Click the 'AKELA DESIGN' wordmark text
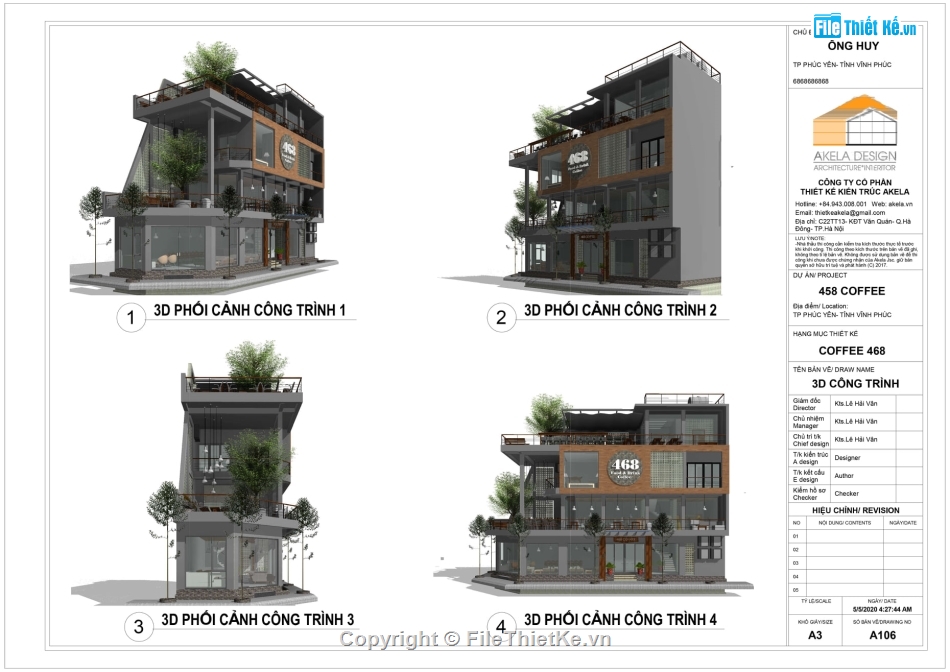Image resolution: width=950 pixels, height=672 pixels. coord(855,156)
